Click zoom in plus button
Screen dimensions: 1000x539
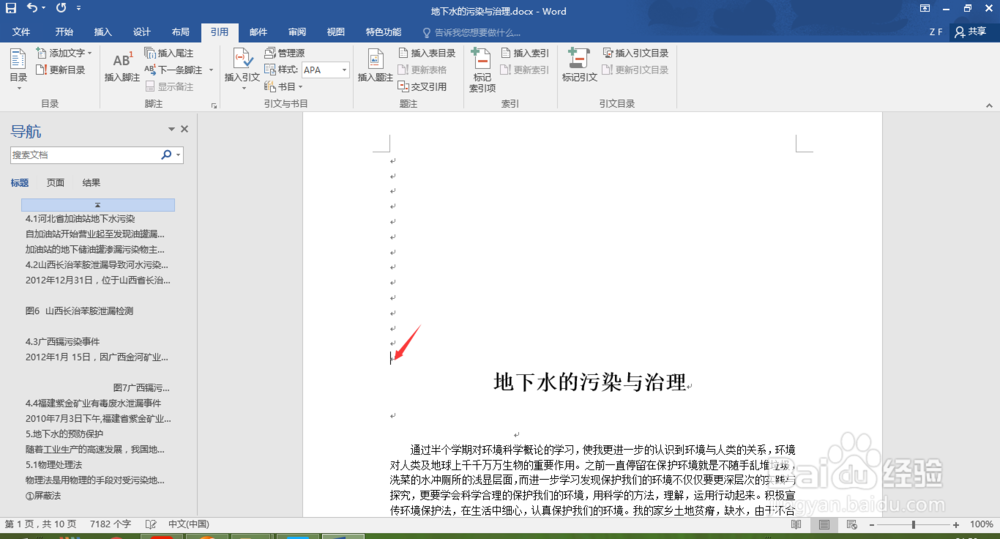click(x=956, y=525)
